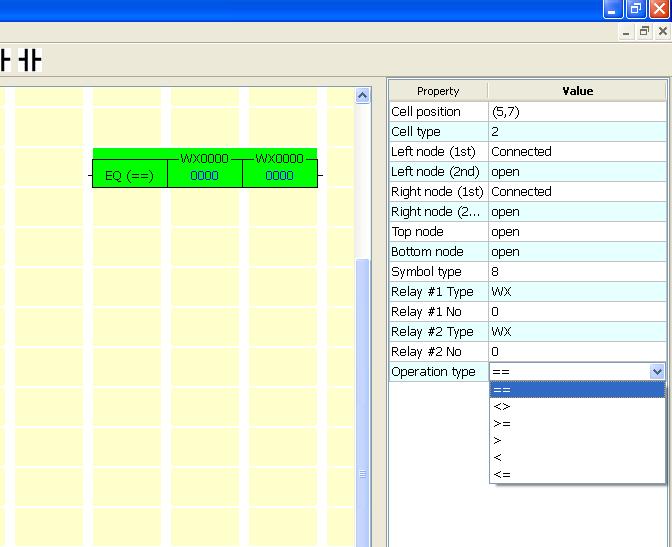This screenshot has height=547, width=672.
Task: Click the Top node property label
Action: point(417,231)
